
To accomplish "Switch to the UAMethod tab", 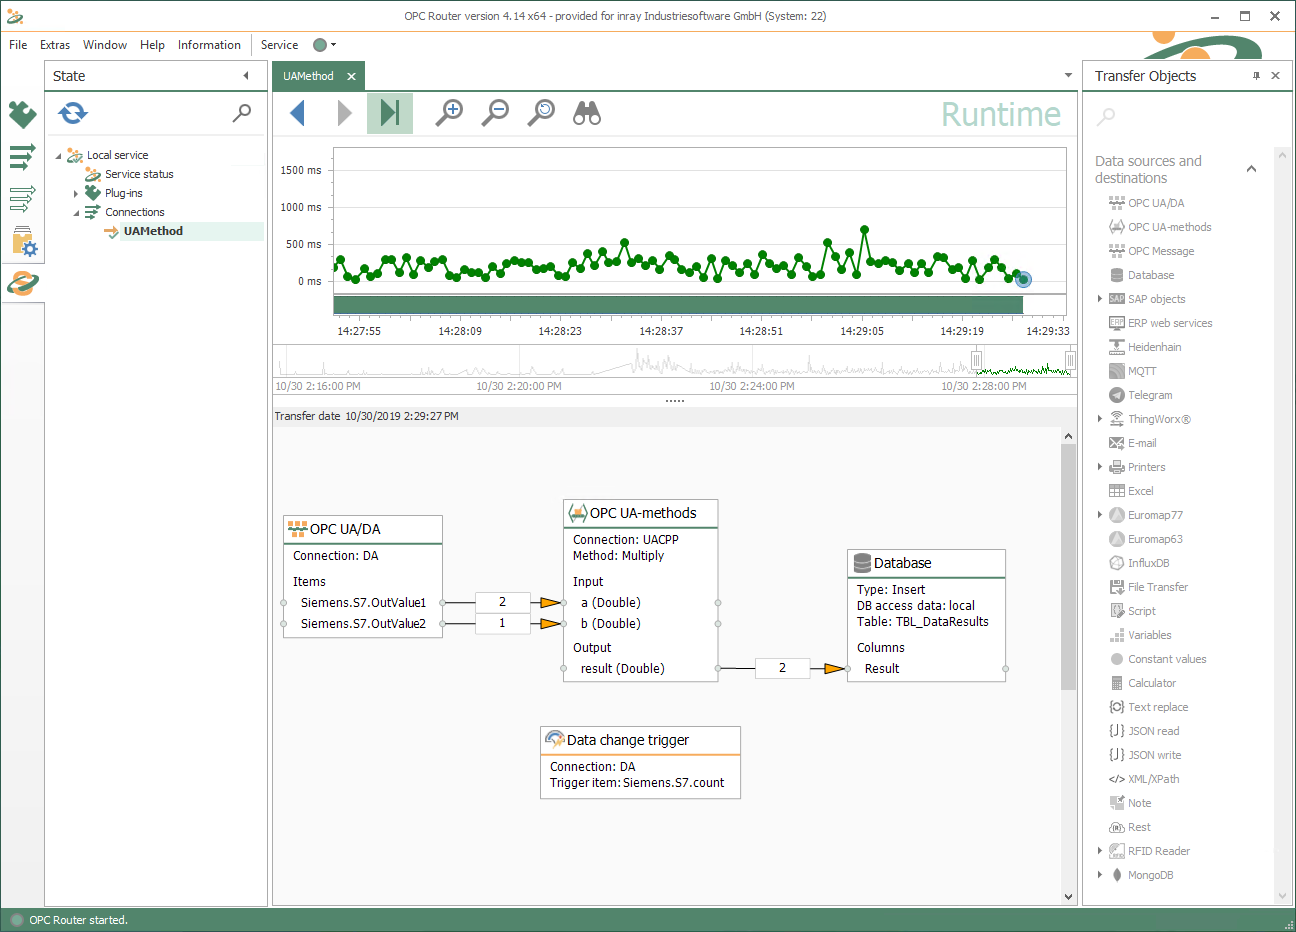I will (x=310, y=75).
